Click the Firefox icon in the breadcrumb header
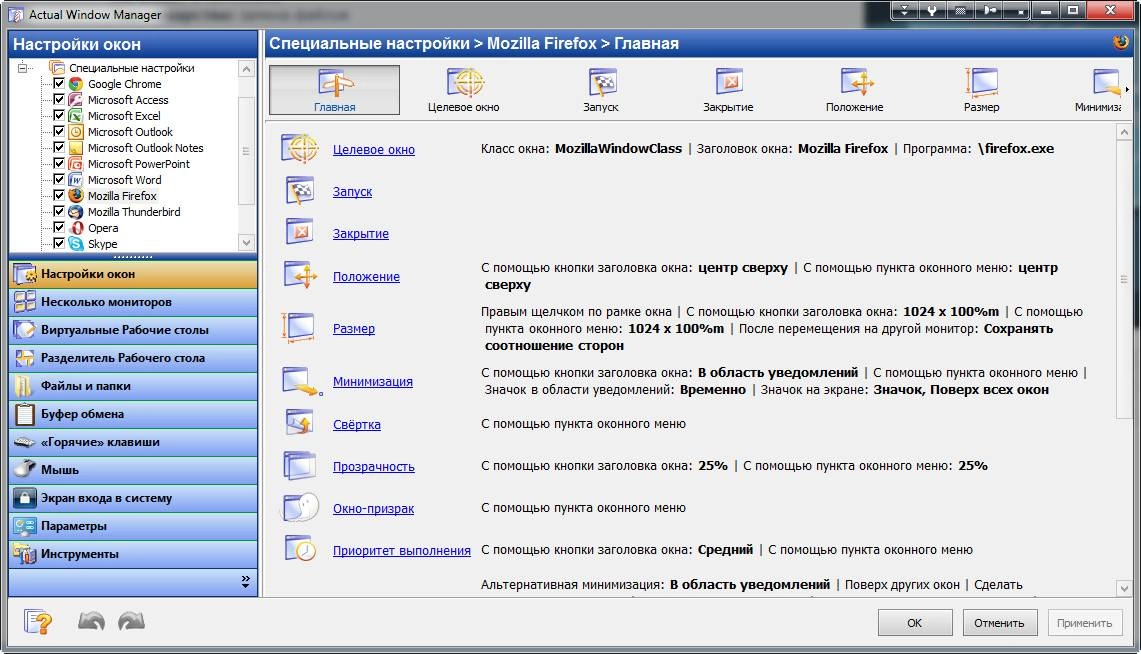Viewport: 1141px width, 654px height. [x=1121, y=43]
